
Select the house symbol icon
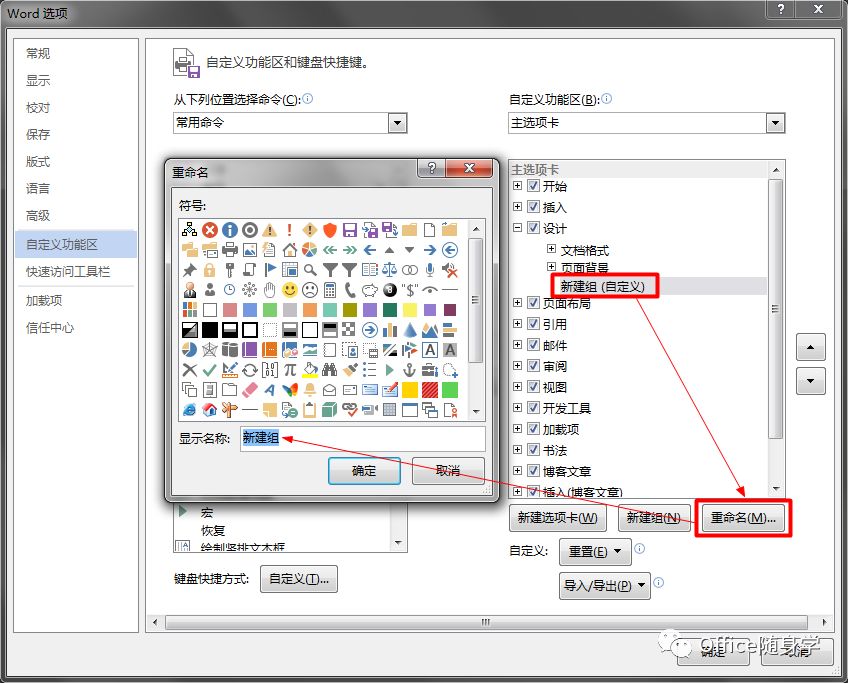(x=289, y=250)
